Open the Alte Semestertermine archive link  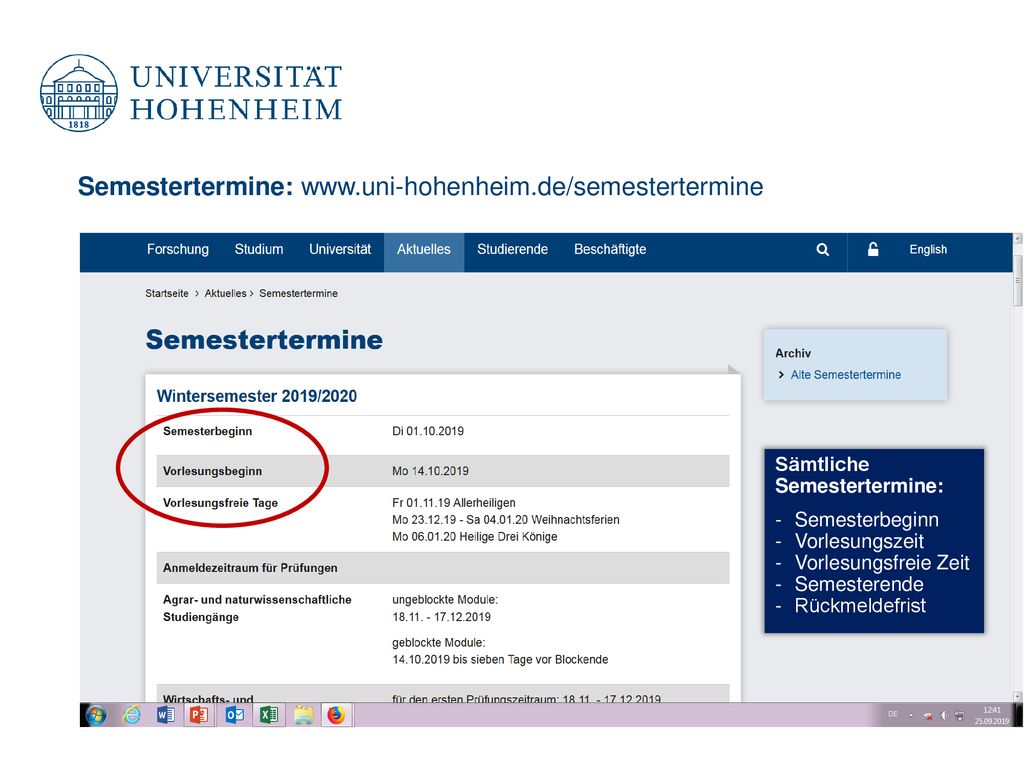pos(846,375)
